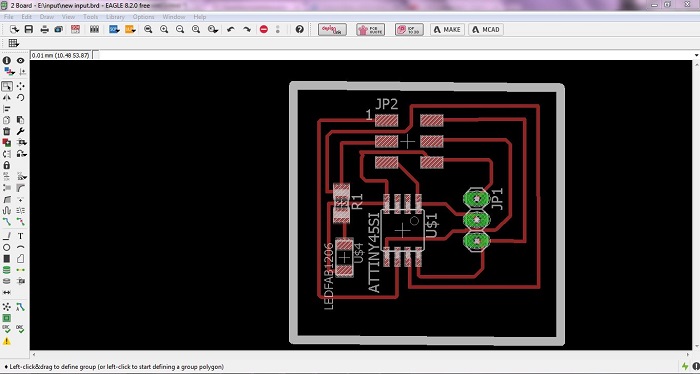Select the Text tool

tap(21, 236)
